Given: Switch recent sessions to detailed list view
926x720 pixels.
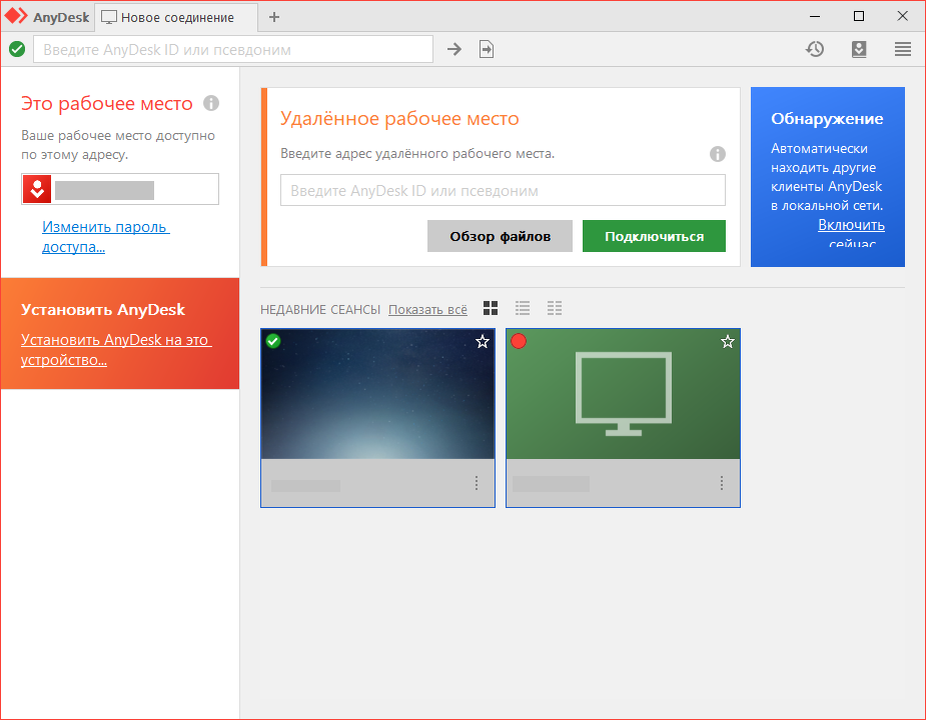Looking at the screenshot, I should pos(554,308).
